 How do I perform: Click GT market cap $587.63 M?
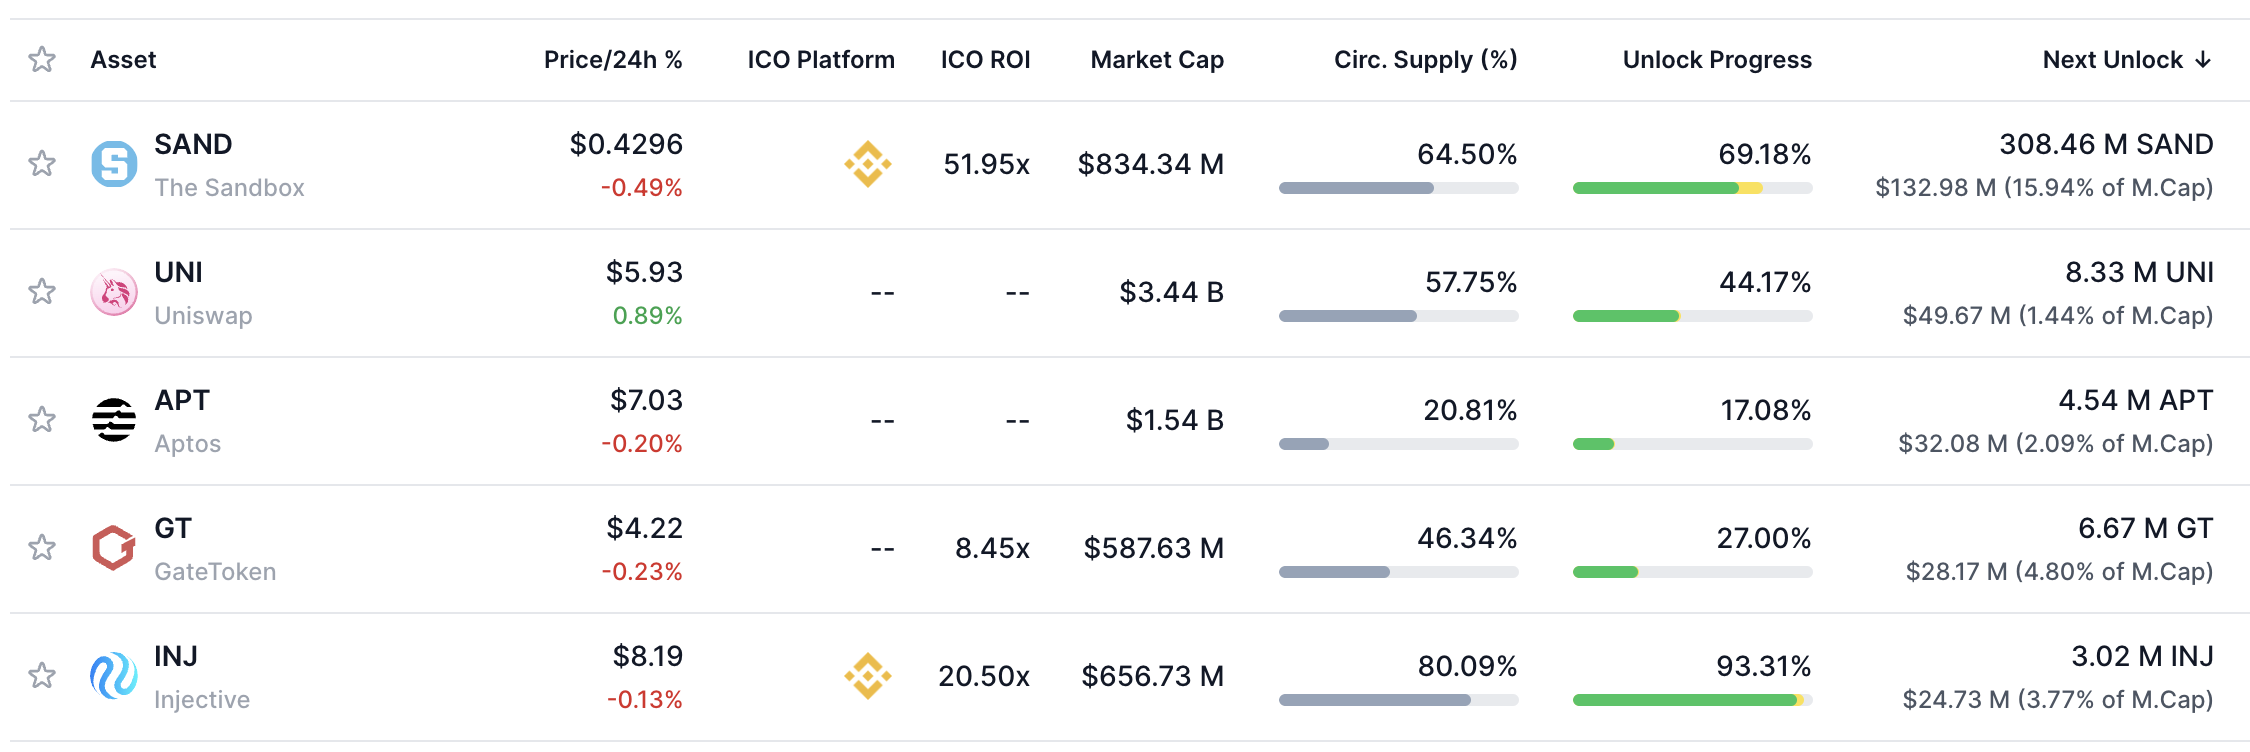(x=1154, y=548)
